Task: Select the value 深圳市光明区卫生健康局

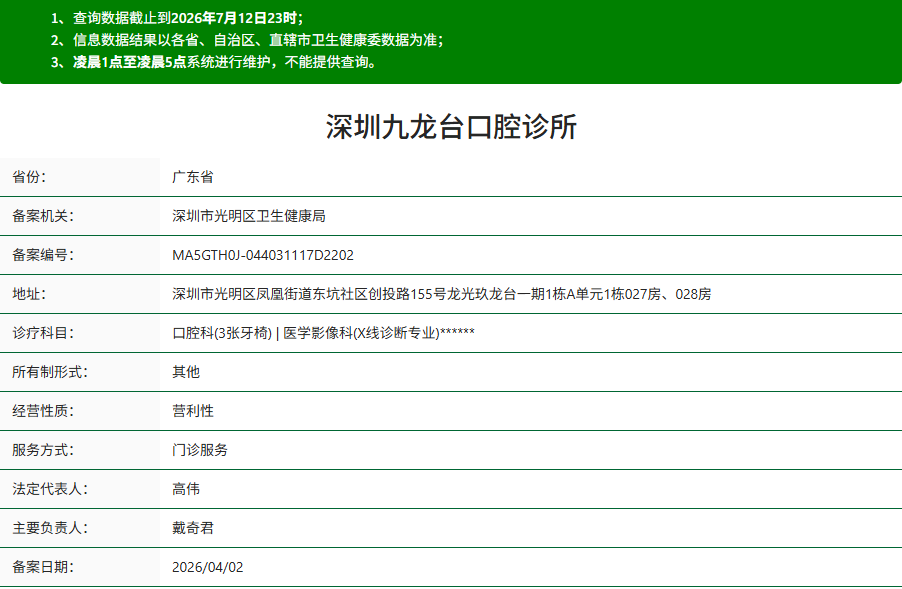Action: (249, 216)
